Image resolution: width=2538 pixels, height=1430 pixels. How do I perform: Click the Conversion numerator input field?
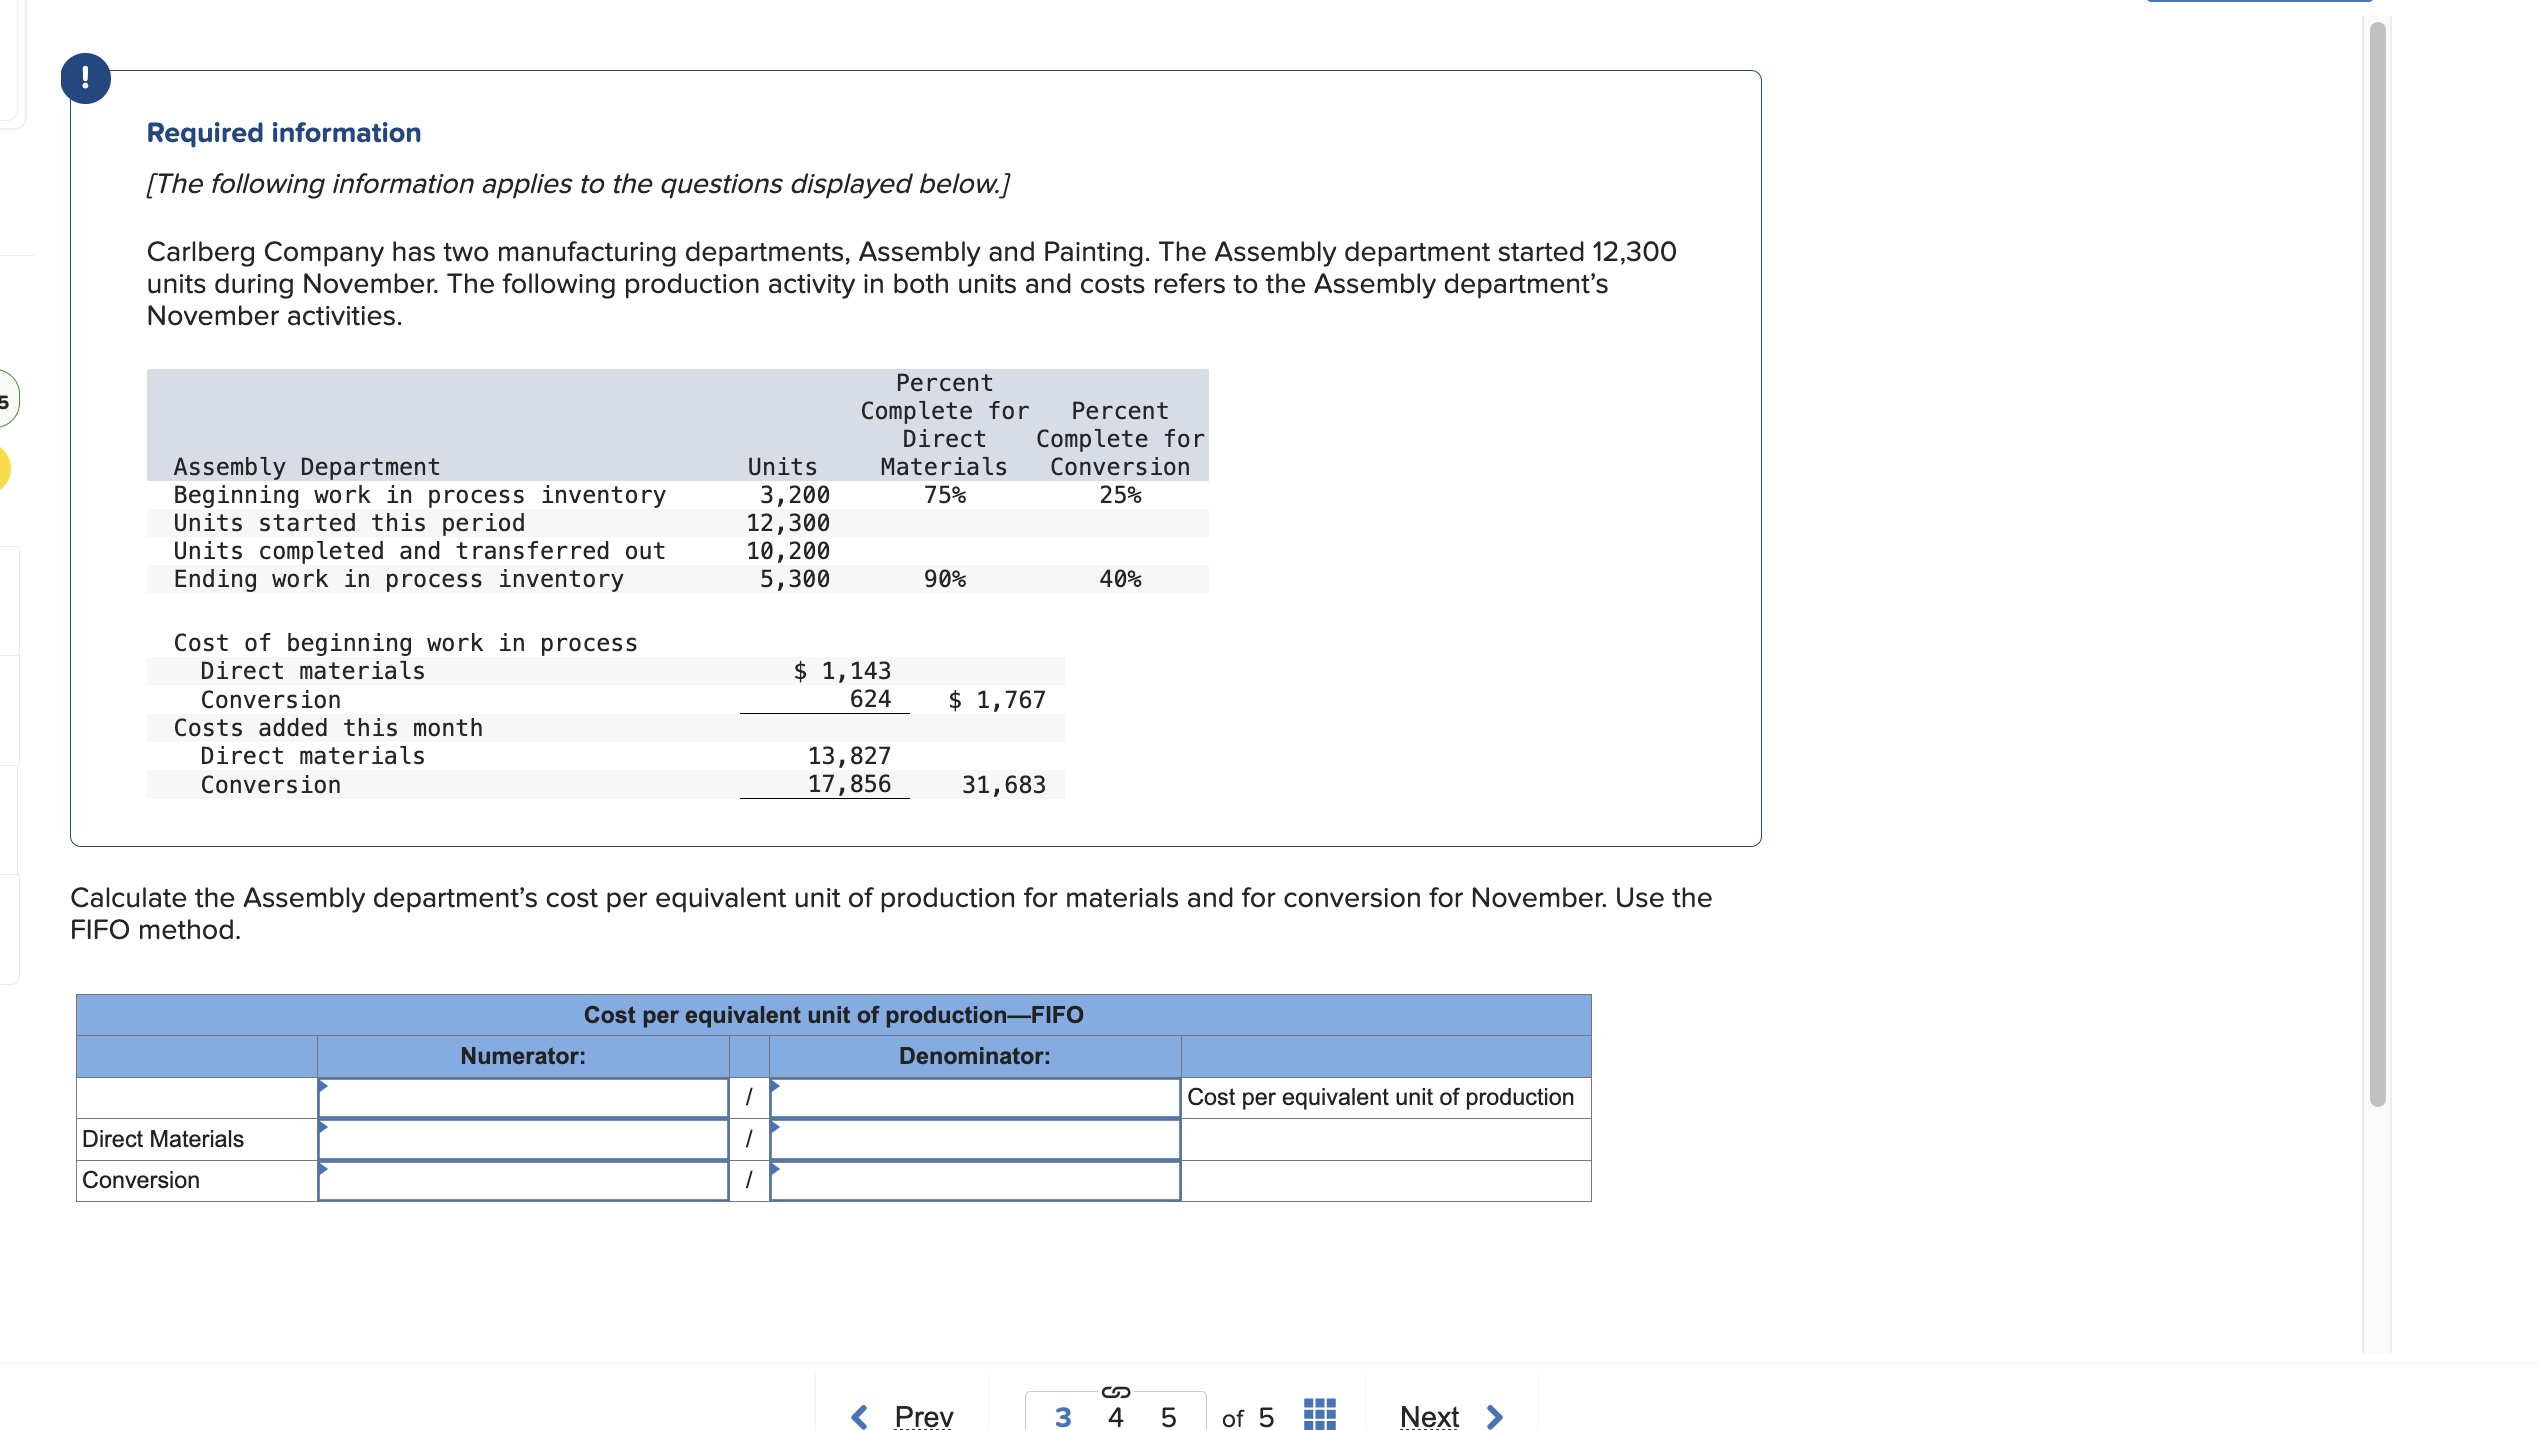(525, 1180)
